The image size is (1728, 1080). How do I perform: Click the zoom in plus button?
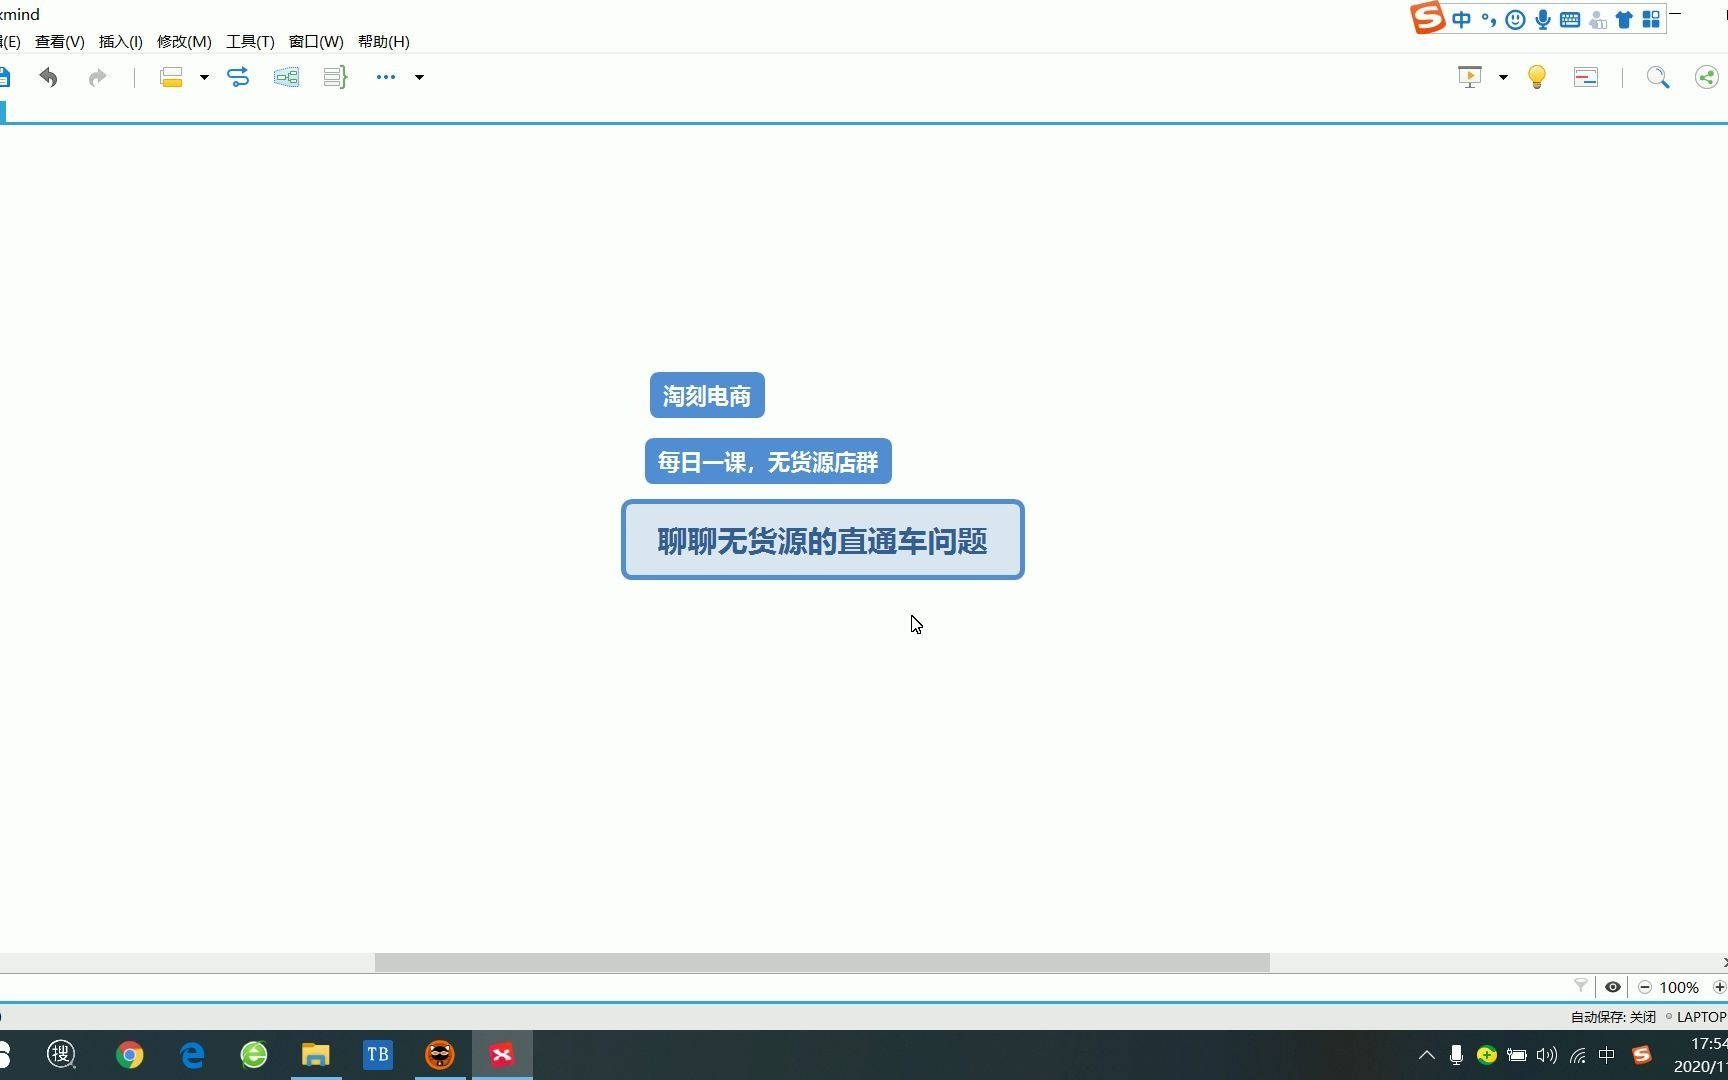click(1719, 987)
